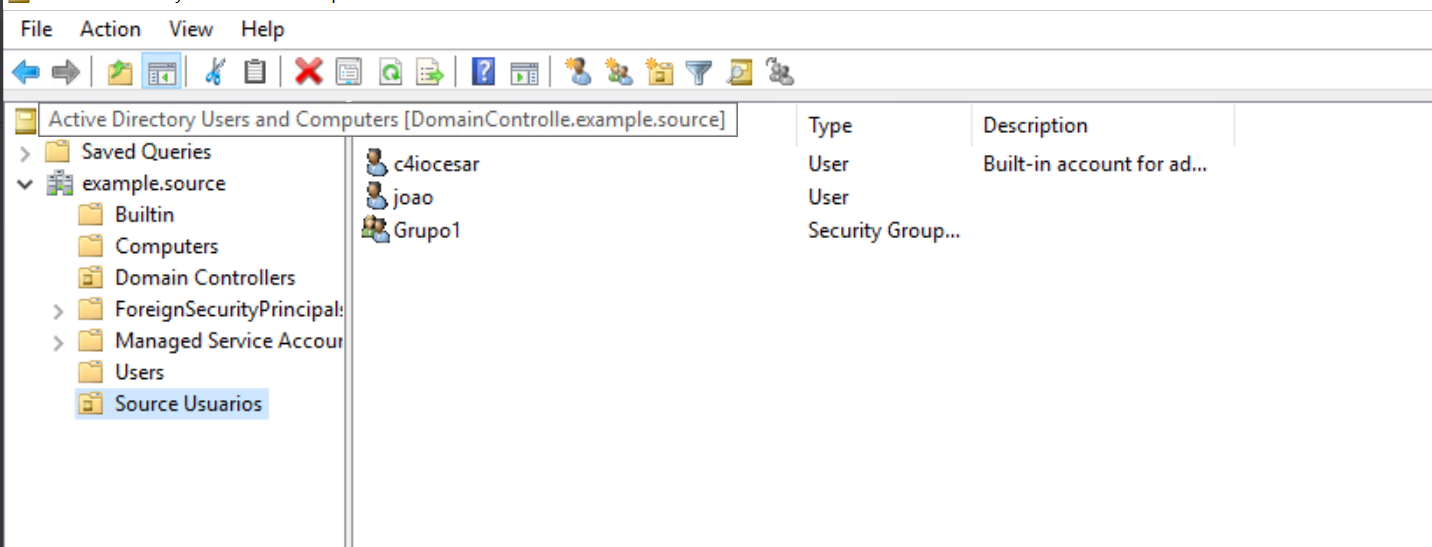Open the View menu
Viewport: 1432px width, 547px height.
pos(190,29)
